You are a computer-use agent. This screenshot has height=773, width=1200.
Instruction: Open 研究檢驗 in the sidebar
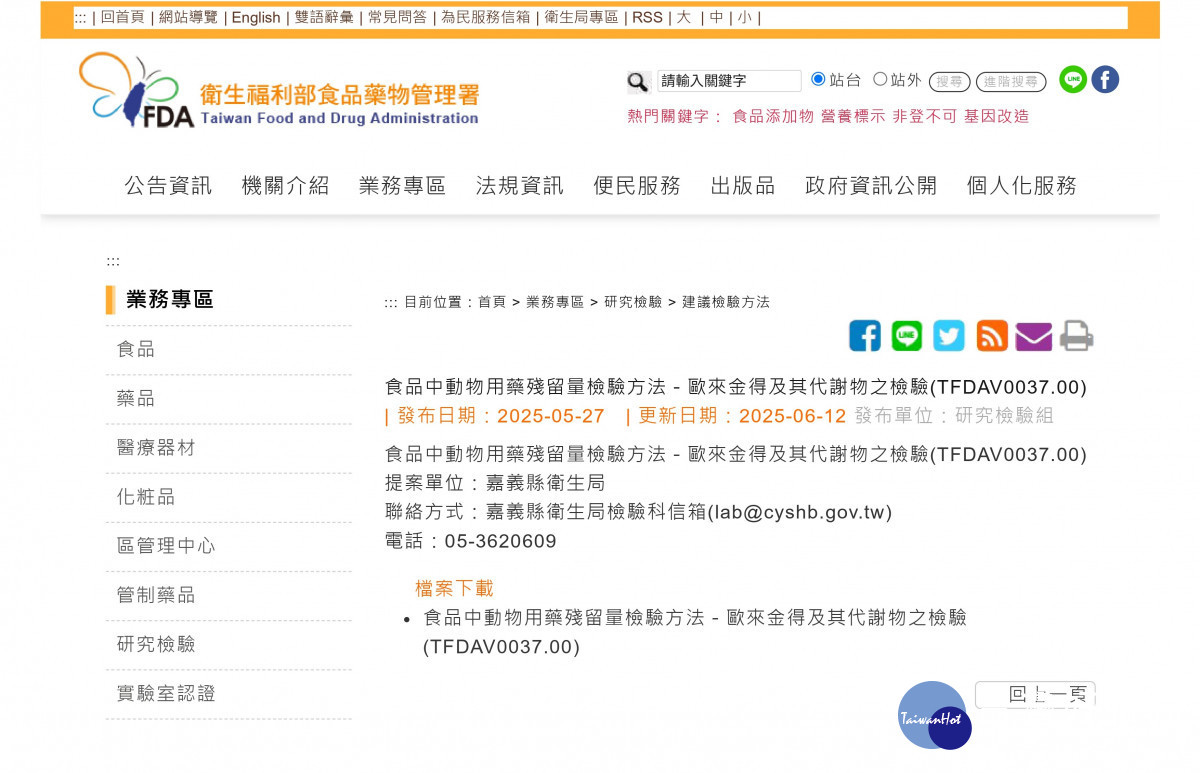[156, 643]
